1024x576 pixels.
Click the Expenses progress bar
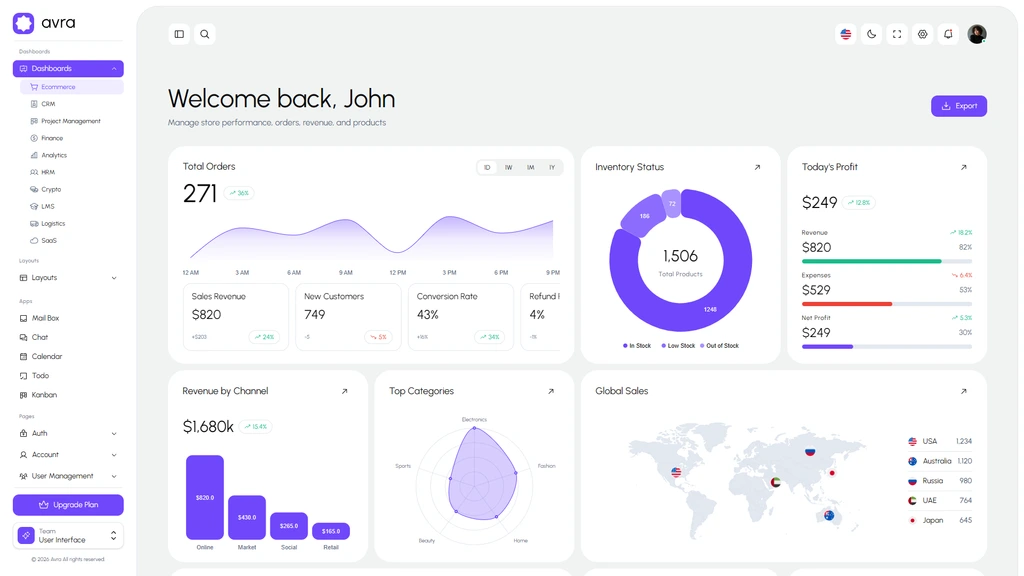point(887,304)
